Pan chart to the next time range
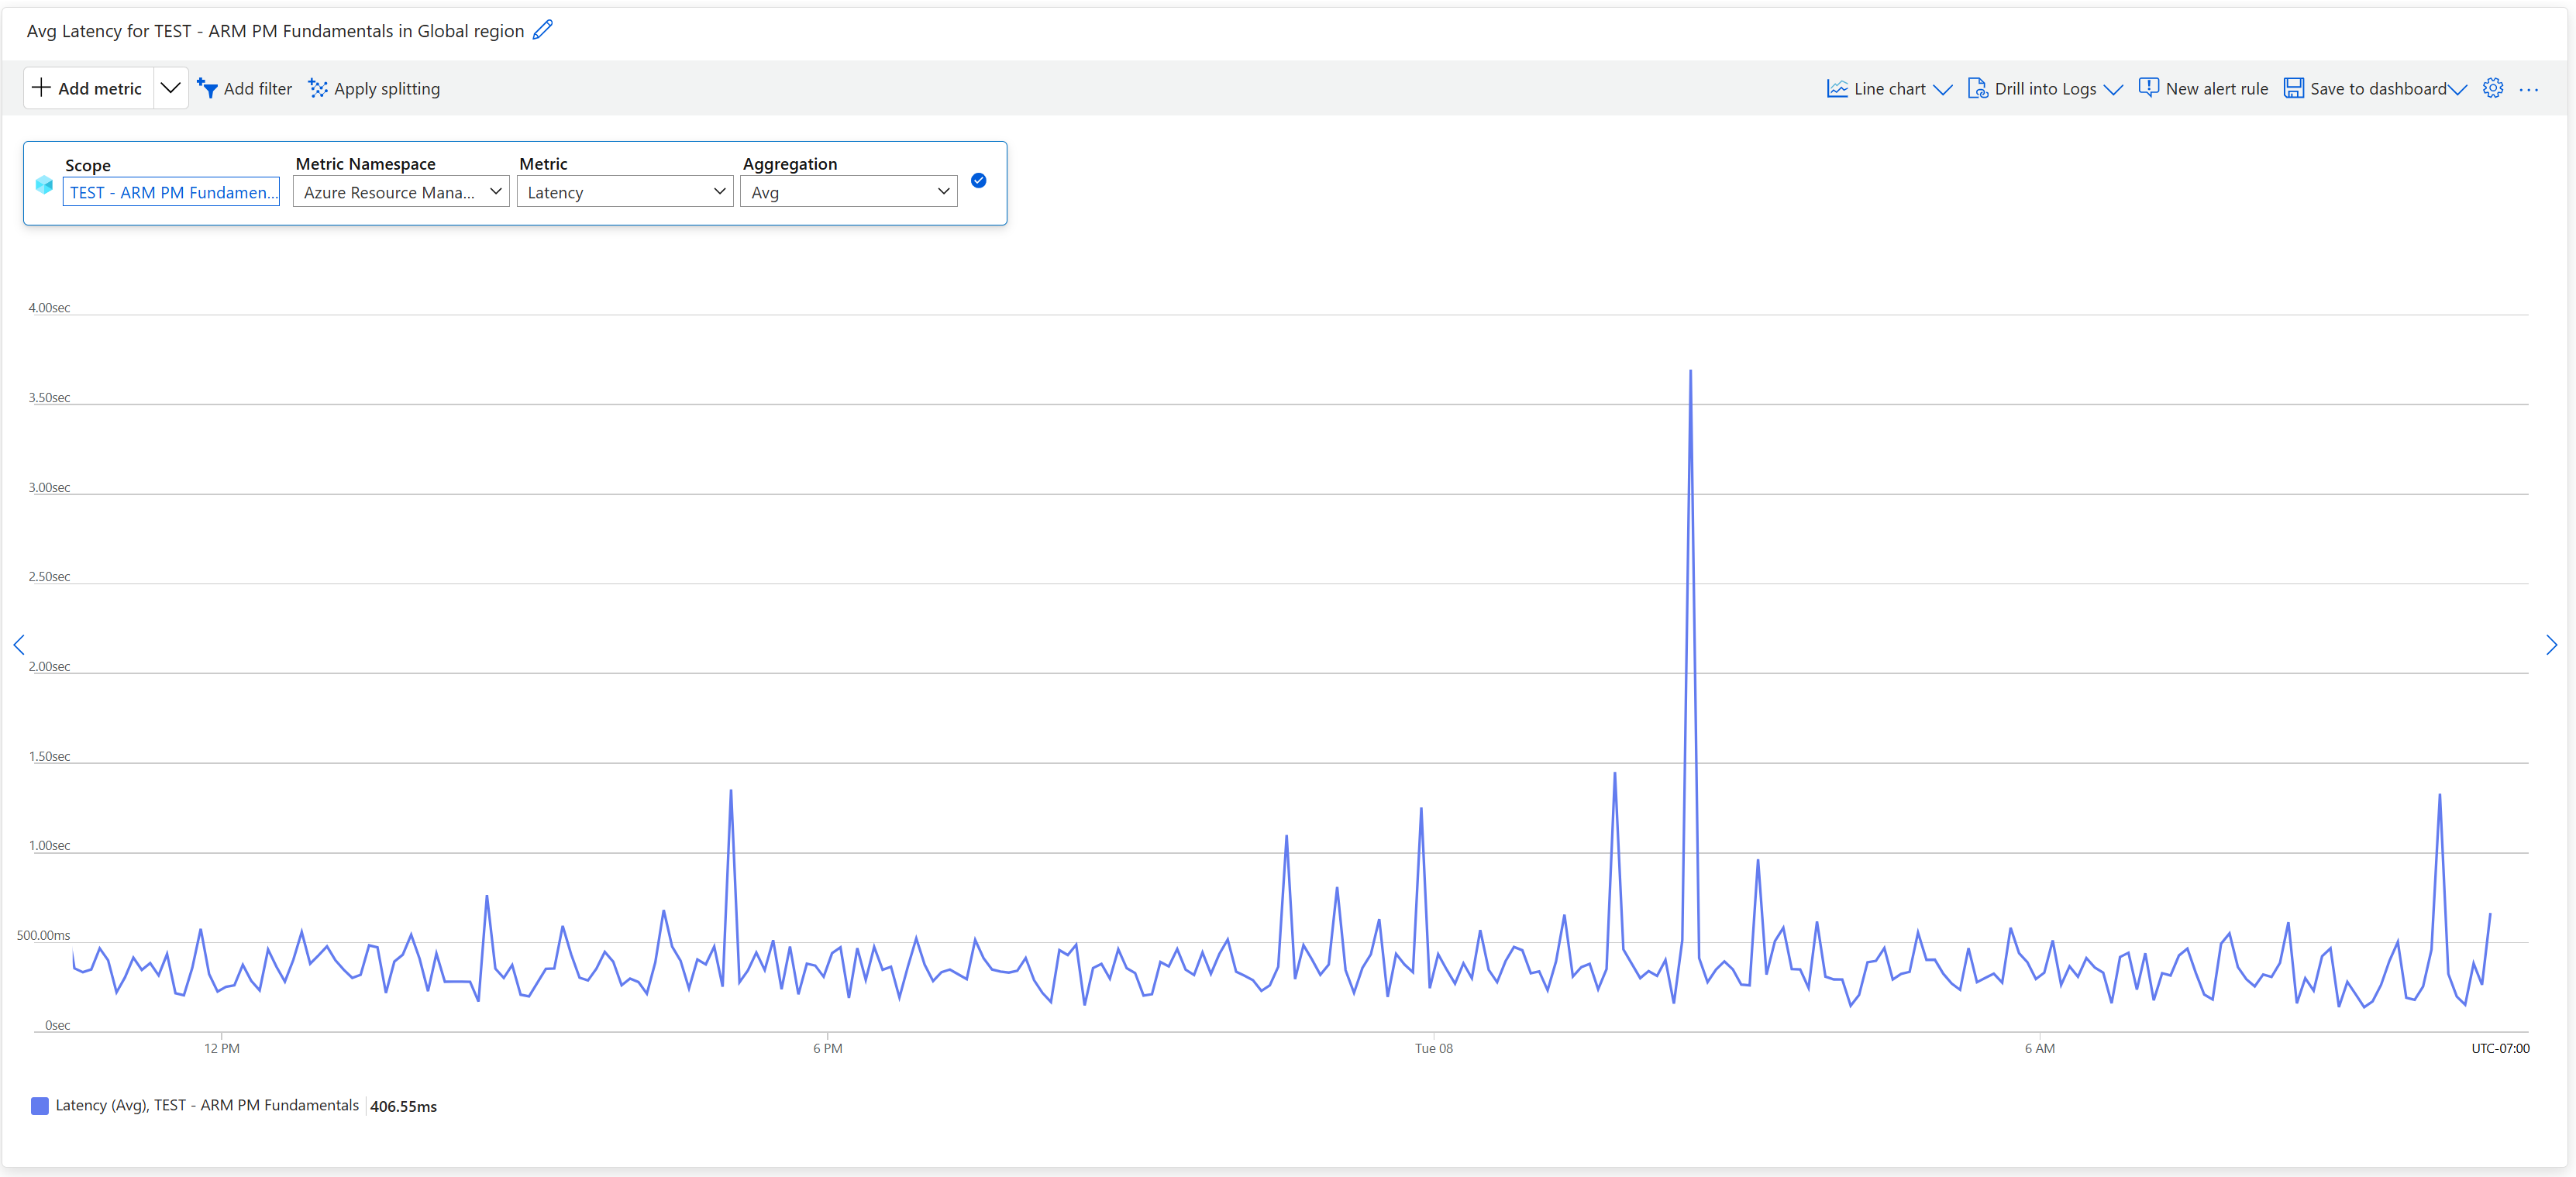 [2551, 645]
